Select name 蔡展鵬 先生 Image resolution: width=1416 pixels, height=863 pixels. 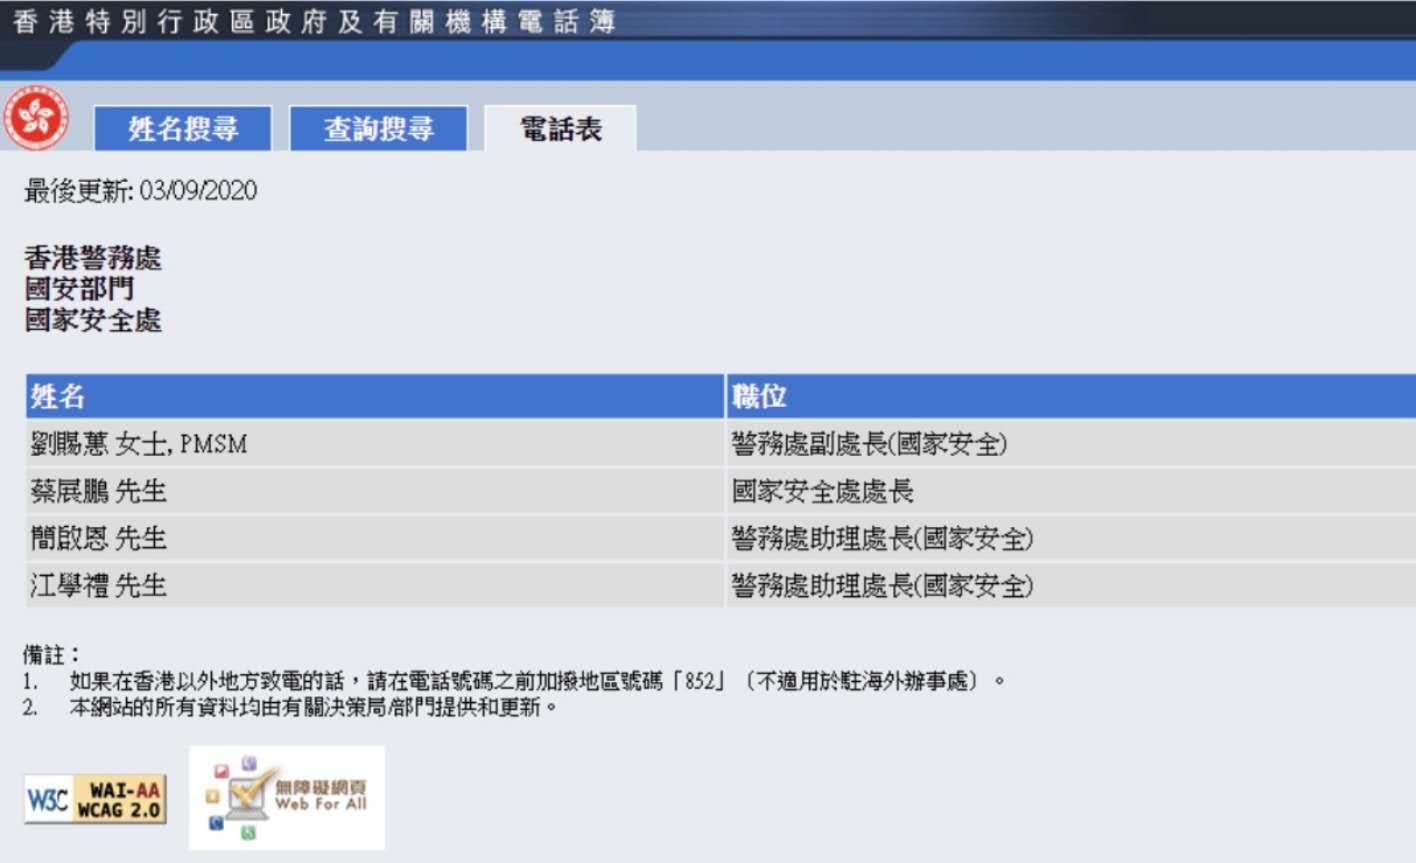[98, 491]
